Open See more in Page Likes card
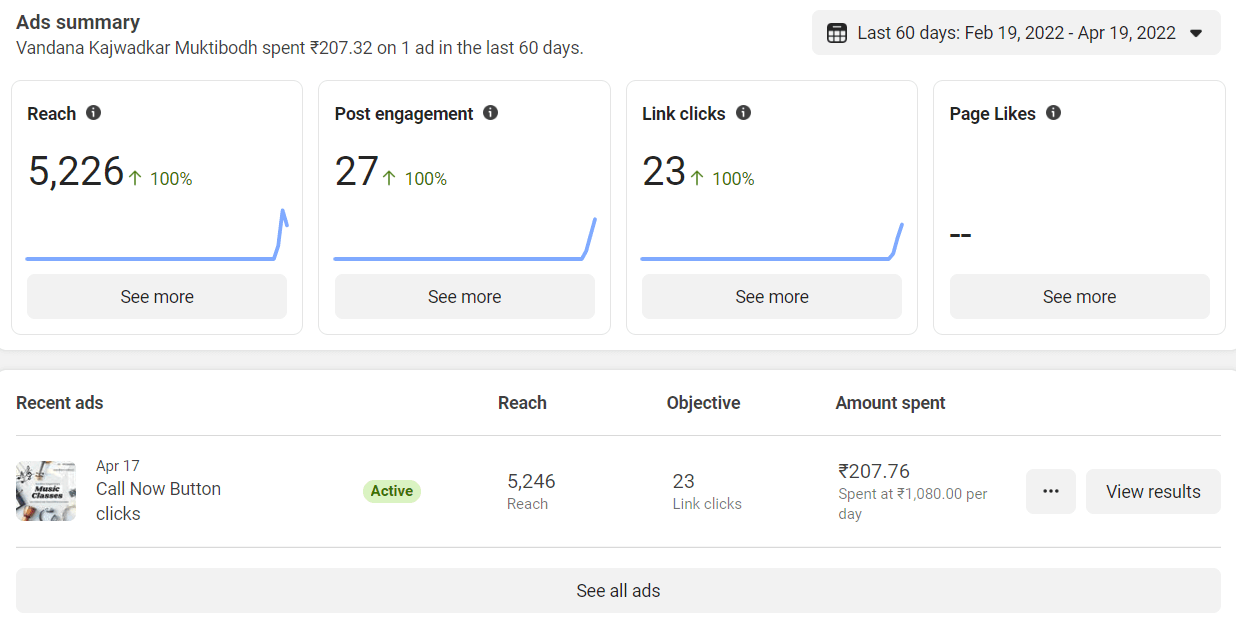This screenshot has width=1236, height=627. coord(1079,297)
